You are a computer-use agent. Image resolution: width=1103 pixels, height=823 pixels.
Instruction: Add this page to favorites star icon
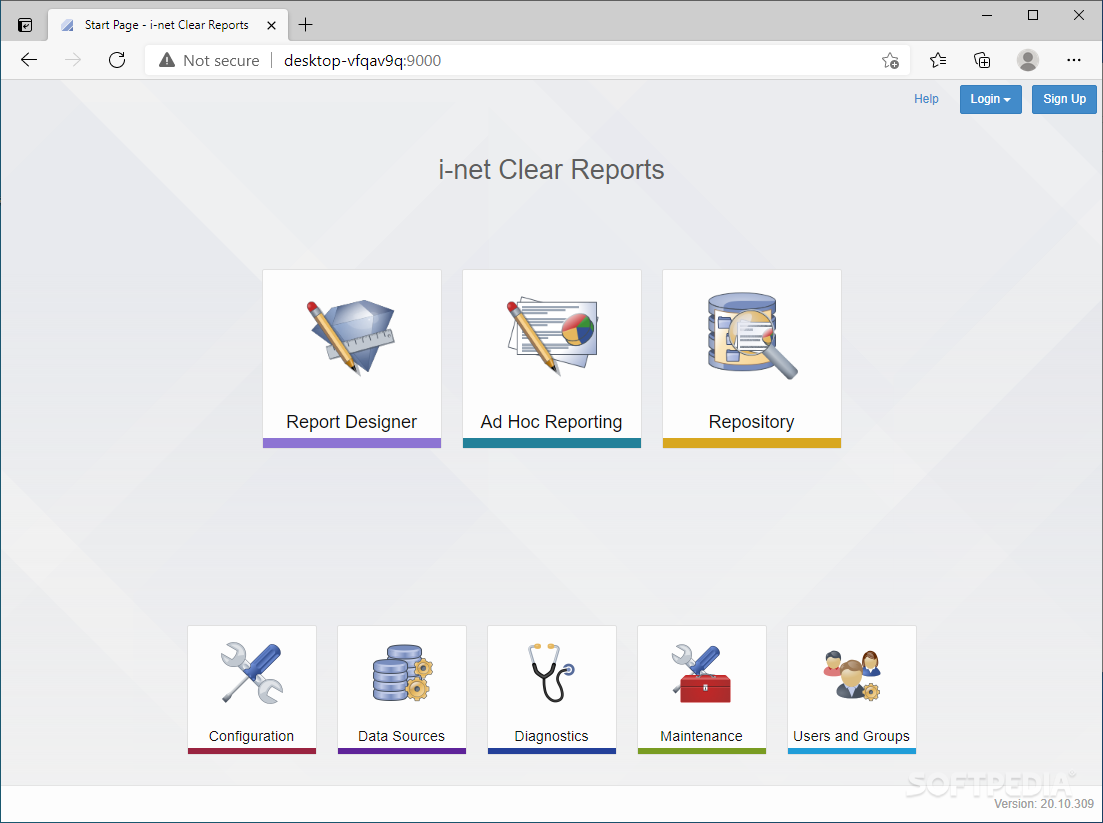coord(890,60)
